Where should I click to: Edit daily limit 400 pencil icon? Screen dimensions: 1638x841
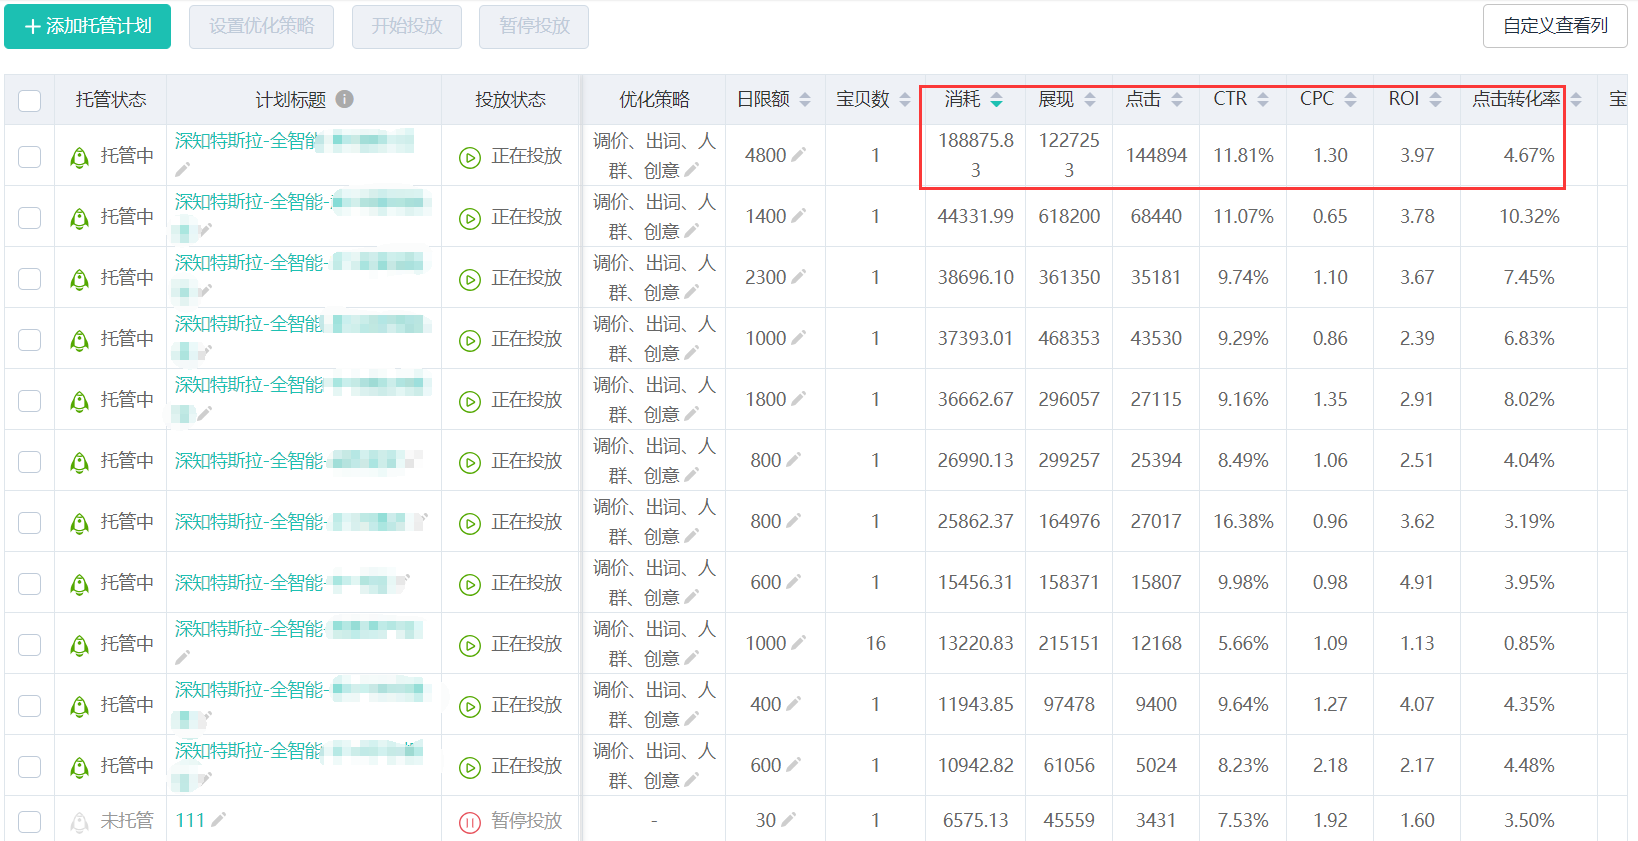[793, 703]
